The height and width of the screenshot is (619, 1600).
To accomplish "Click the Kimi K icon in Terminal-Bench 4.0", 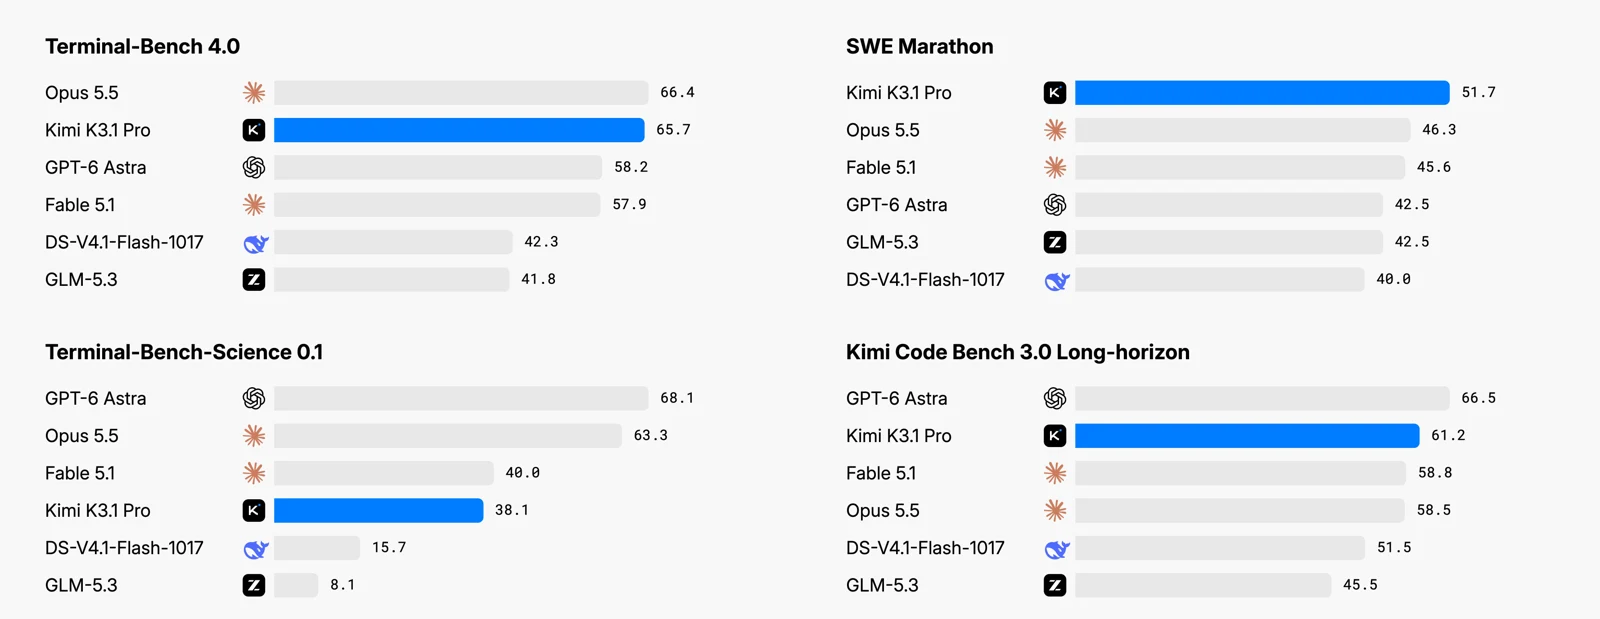I will click(254, 130).
